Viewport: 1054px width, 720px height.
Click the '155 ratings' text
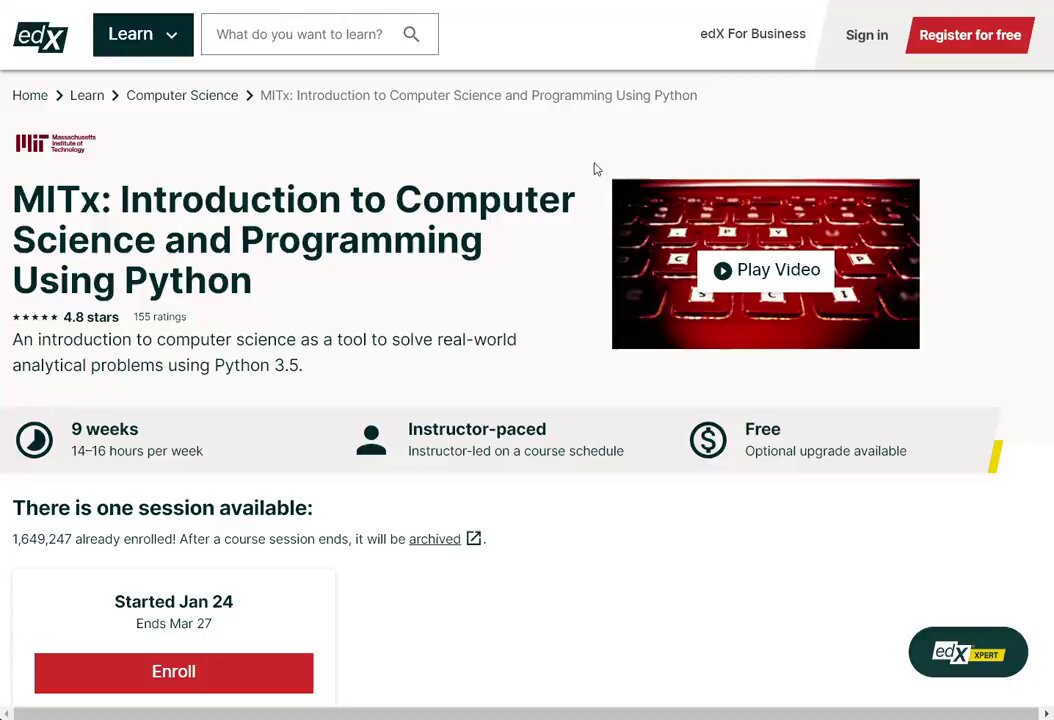160,317
